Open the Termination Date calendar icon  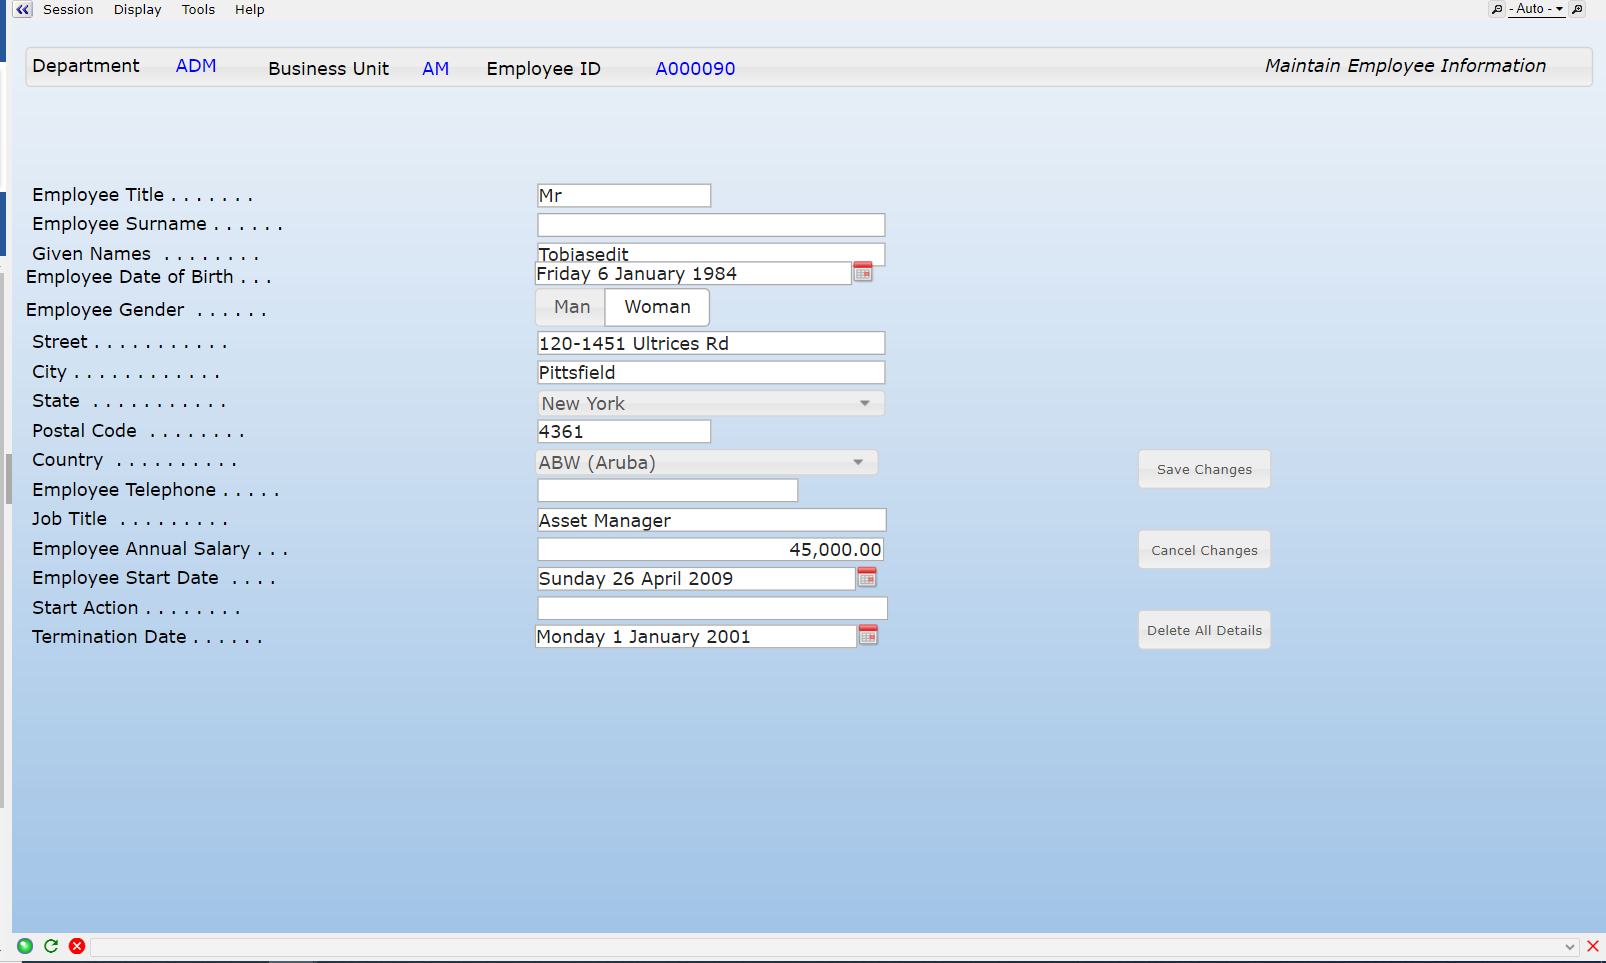pos(868,635)
